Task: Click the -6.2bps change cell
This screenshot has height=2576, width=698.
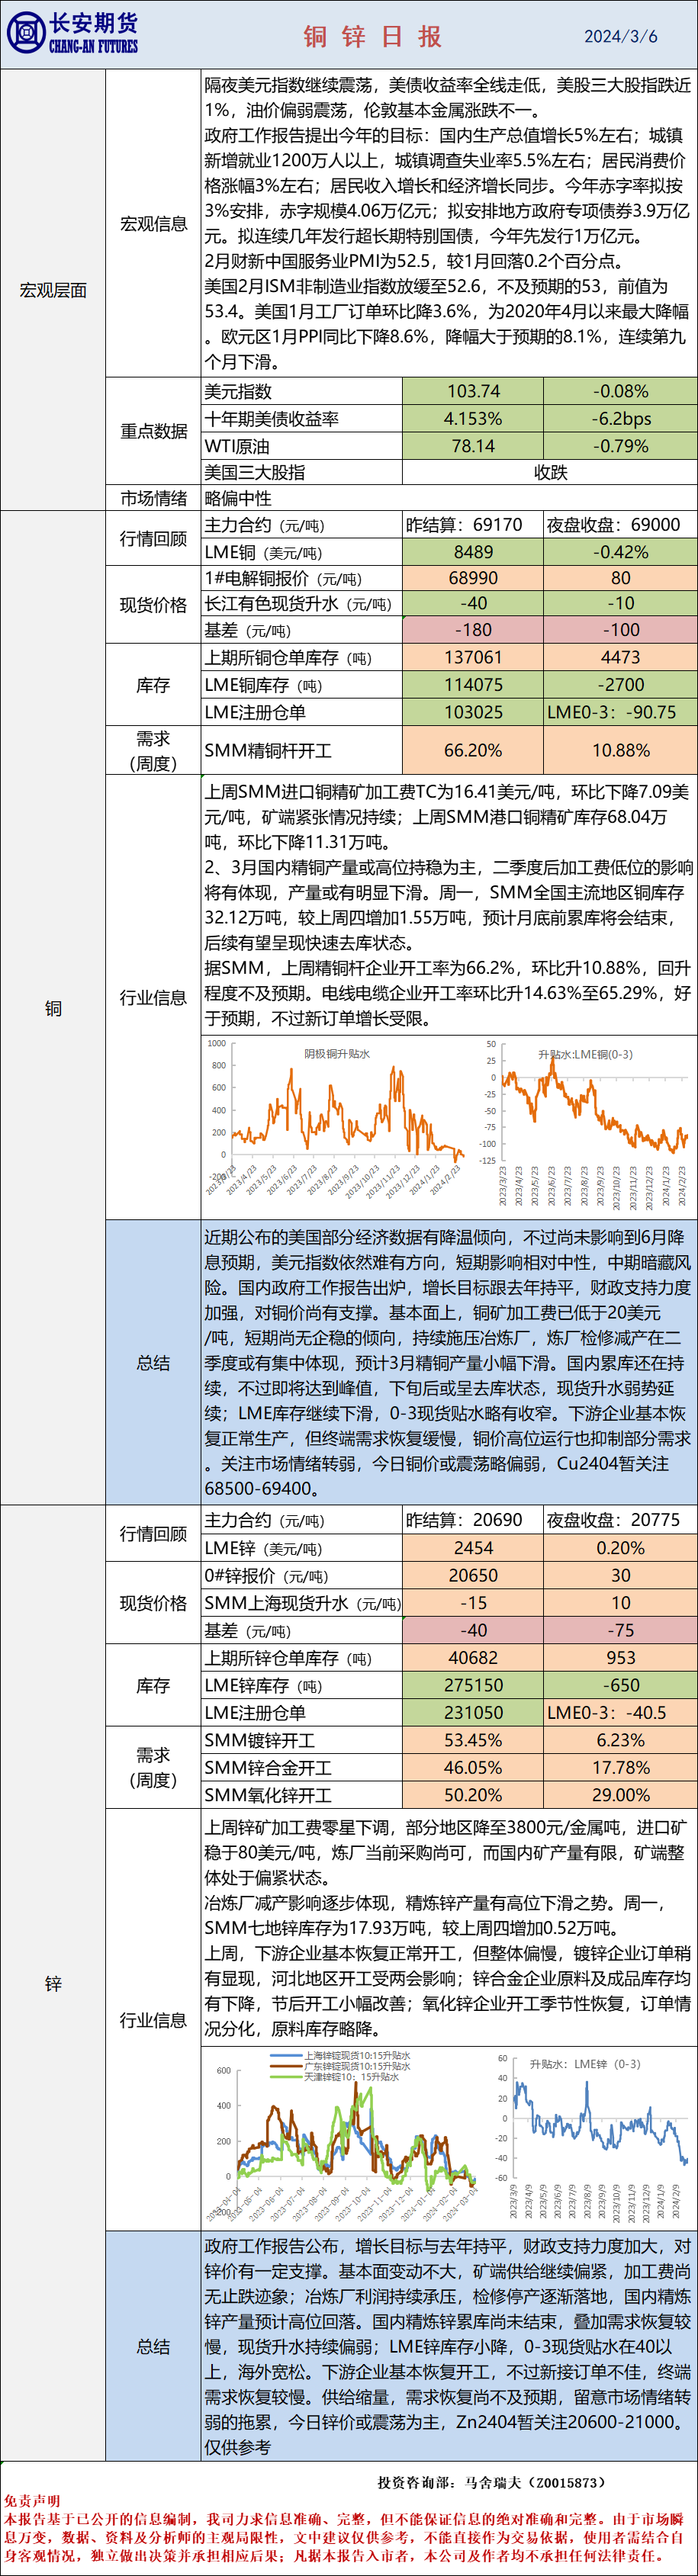Action: pos(620,419)
